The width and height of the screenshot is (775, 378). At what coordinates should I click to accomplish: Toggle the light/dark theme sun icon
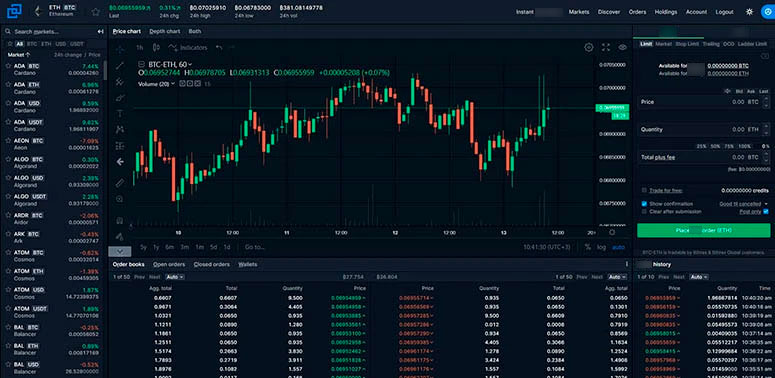(749, 12)
